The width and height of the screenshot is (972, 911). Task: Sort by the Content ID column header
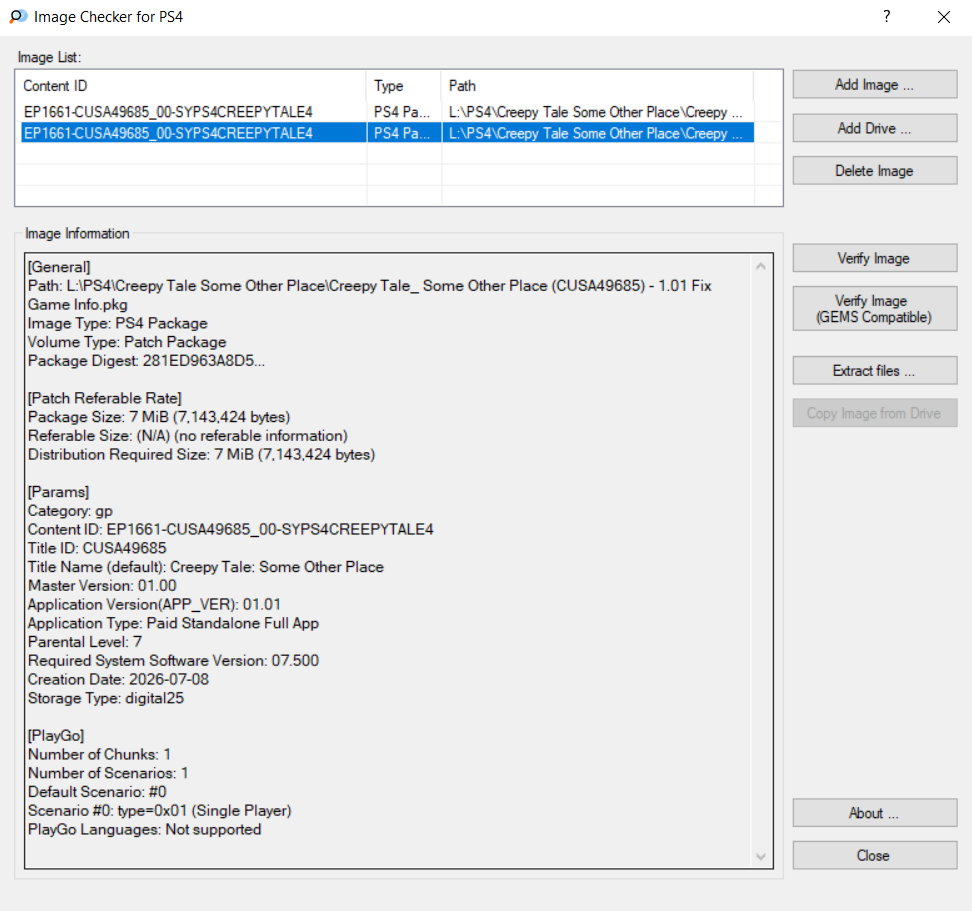coord(193,86)
